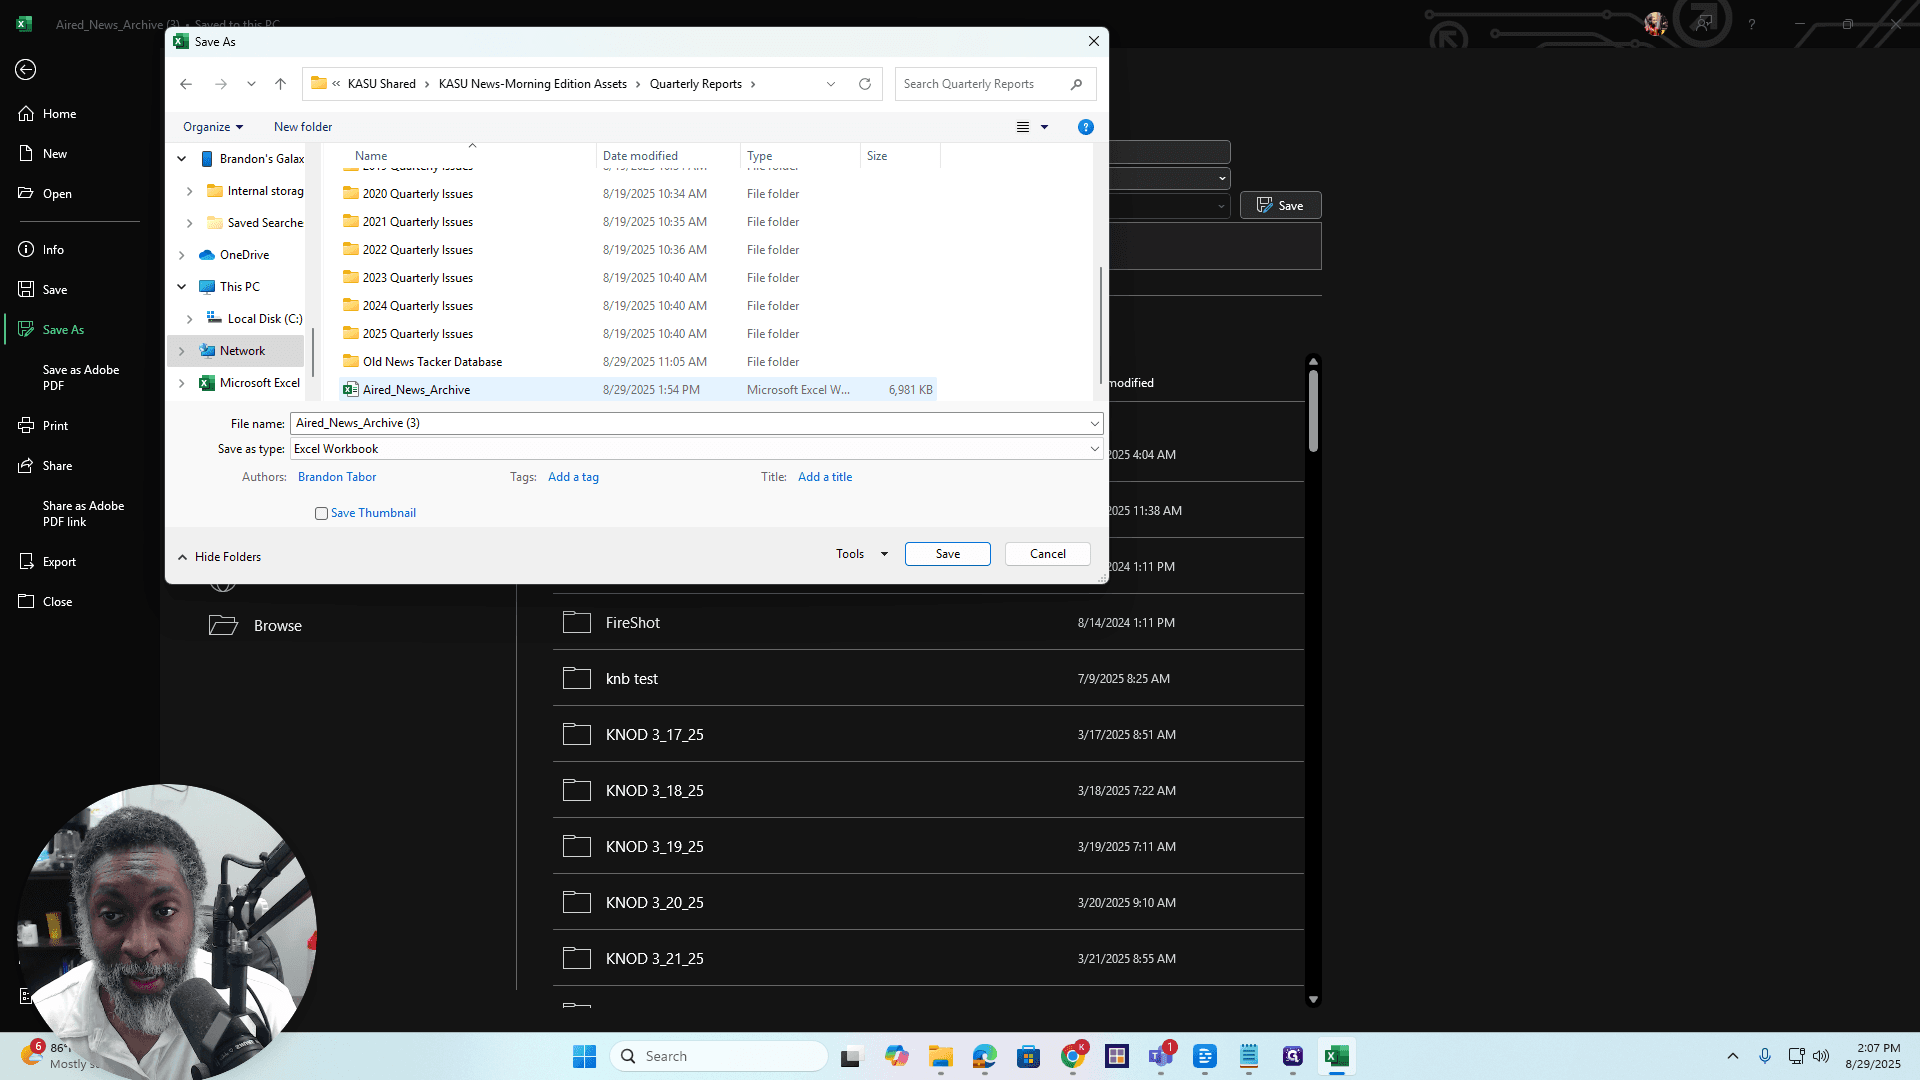The image size is (1920, 1080).
Task: Click the dialog Save button
Action: [x=948, y=554]
